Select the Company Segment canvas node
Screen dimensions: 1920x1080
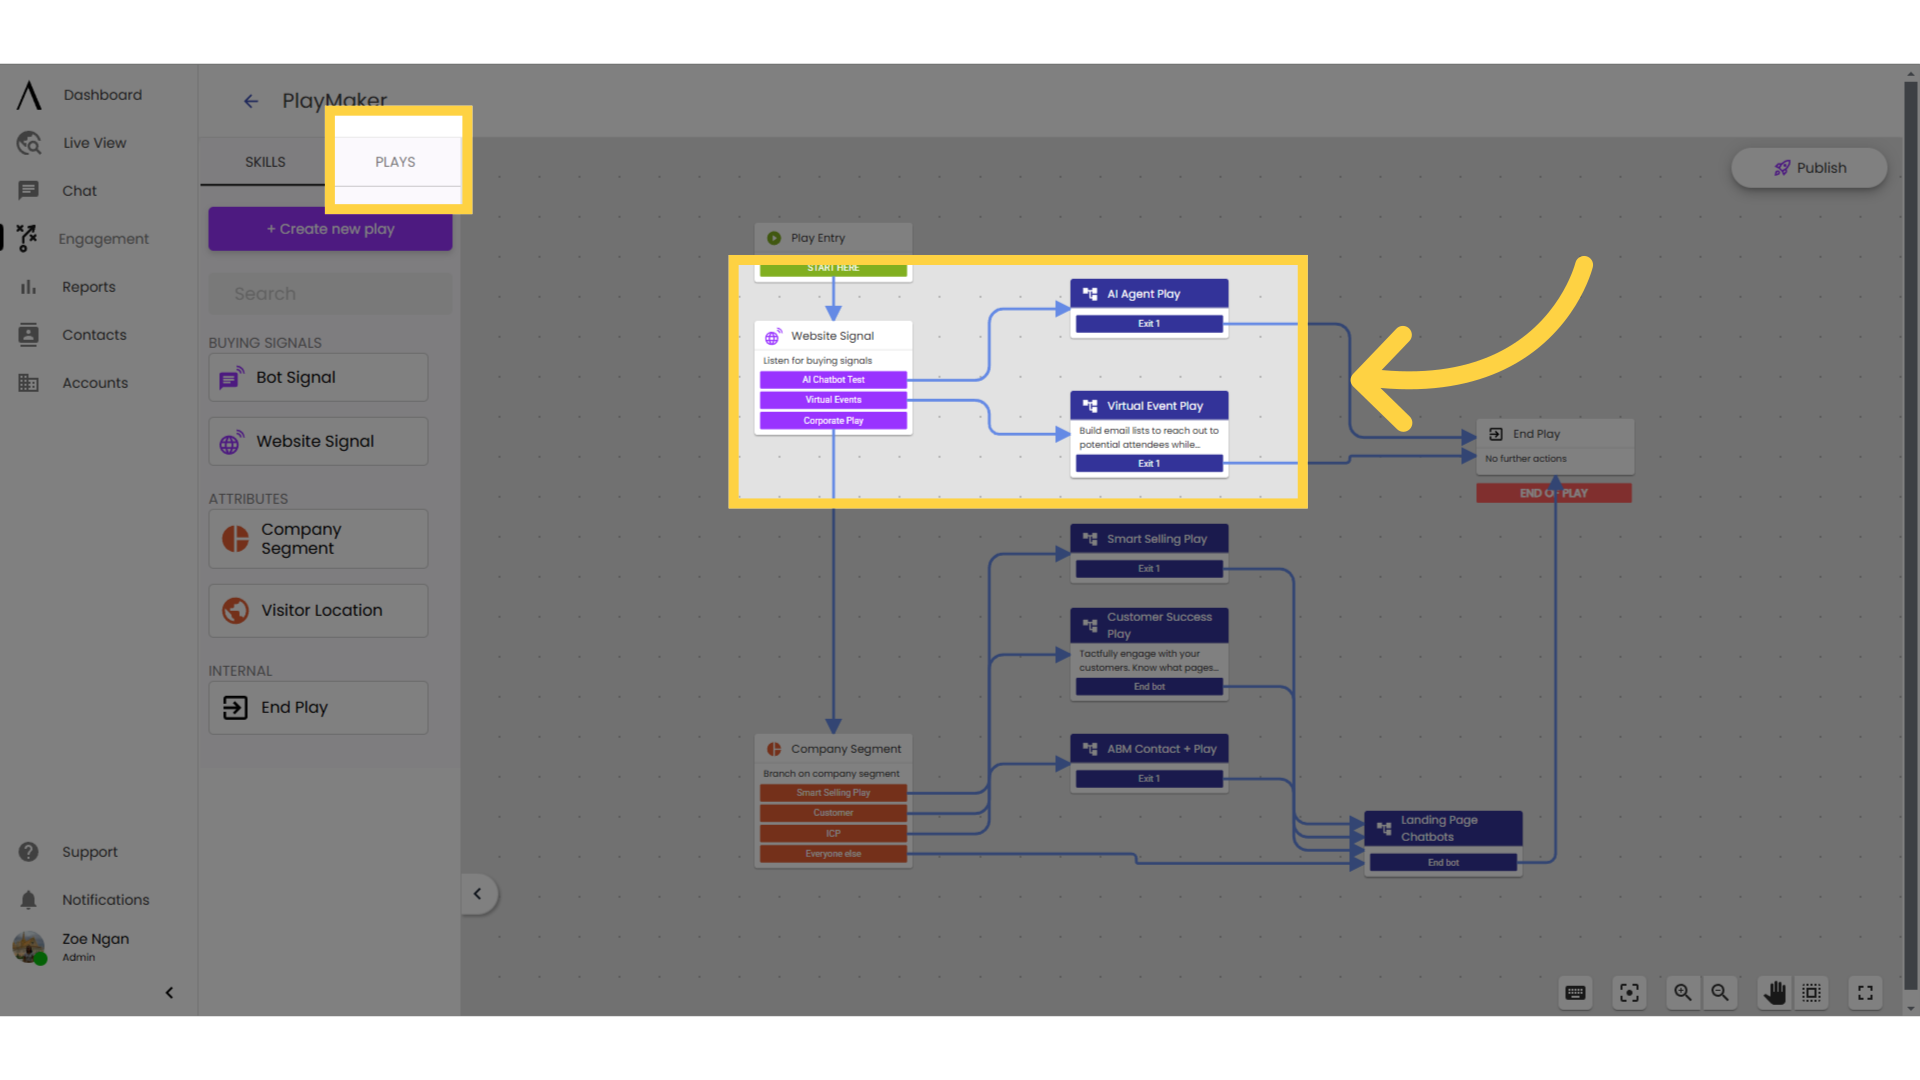point(833,749)
